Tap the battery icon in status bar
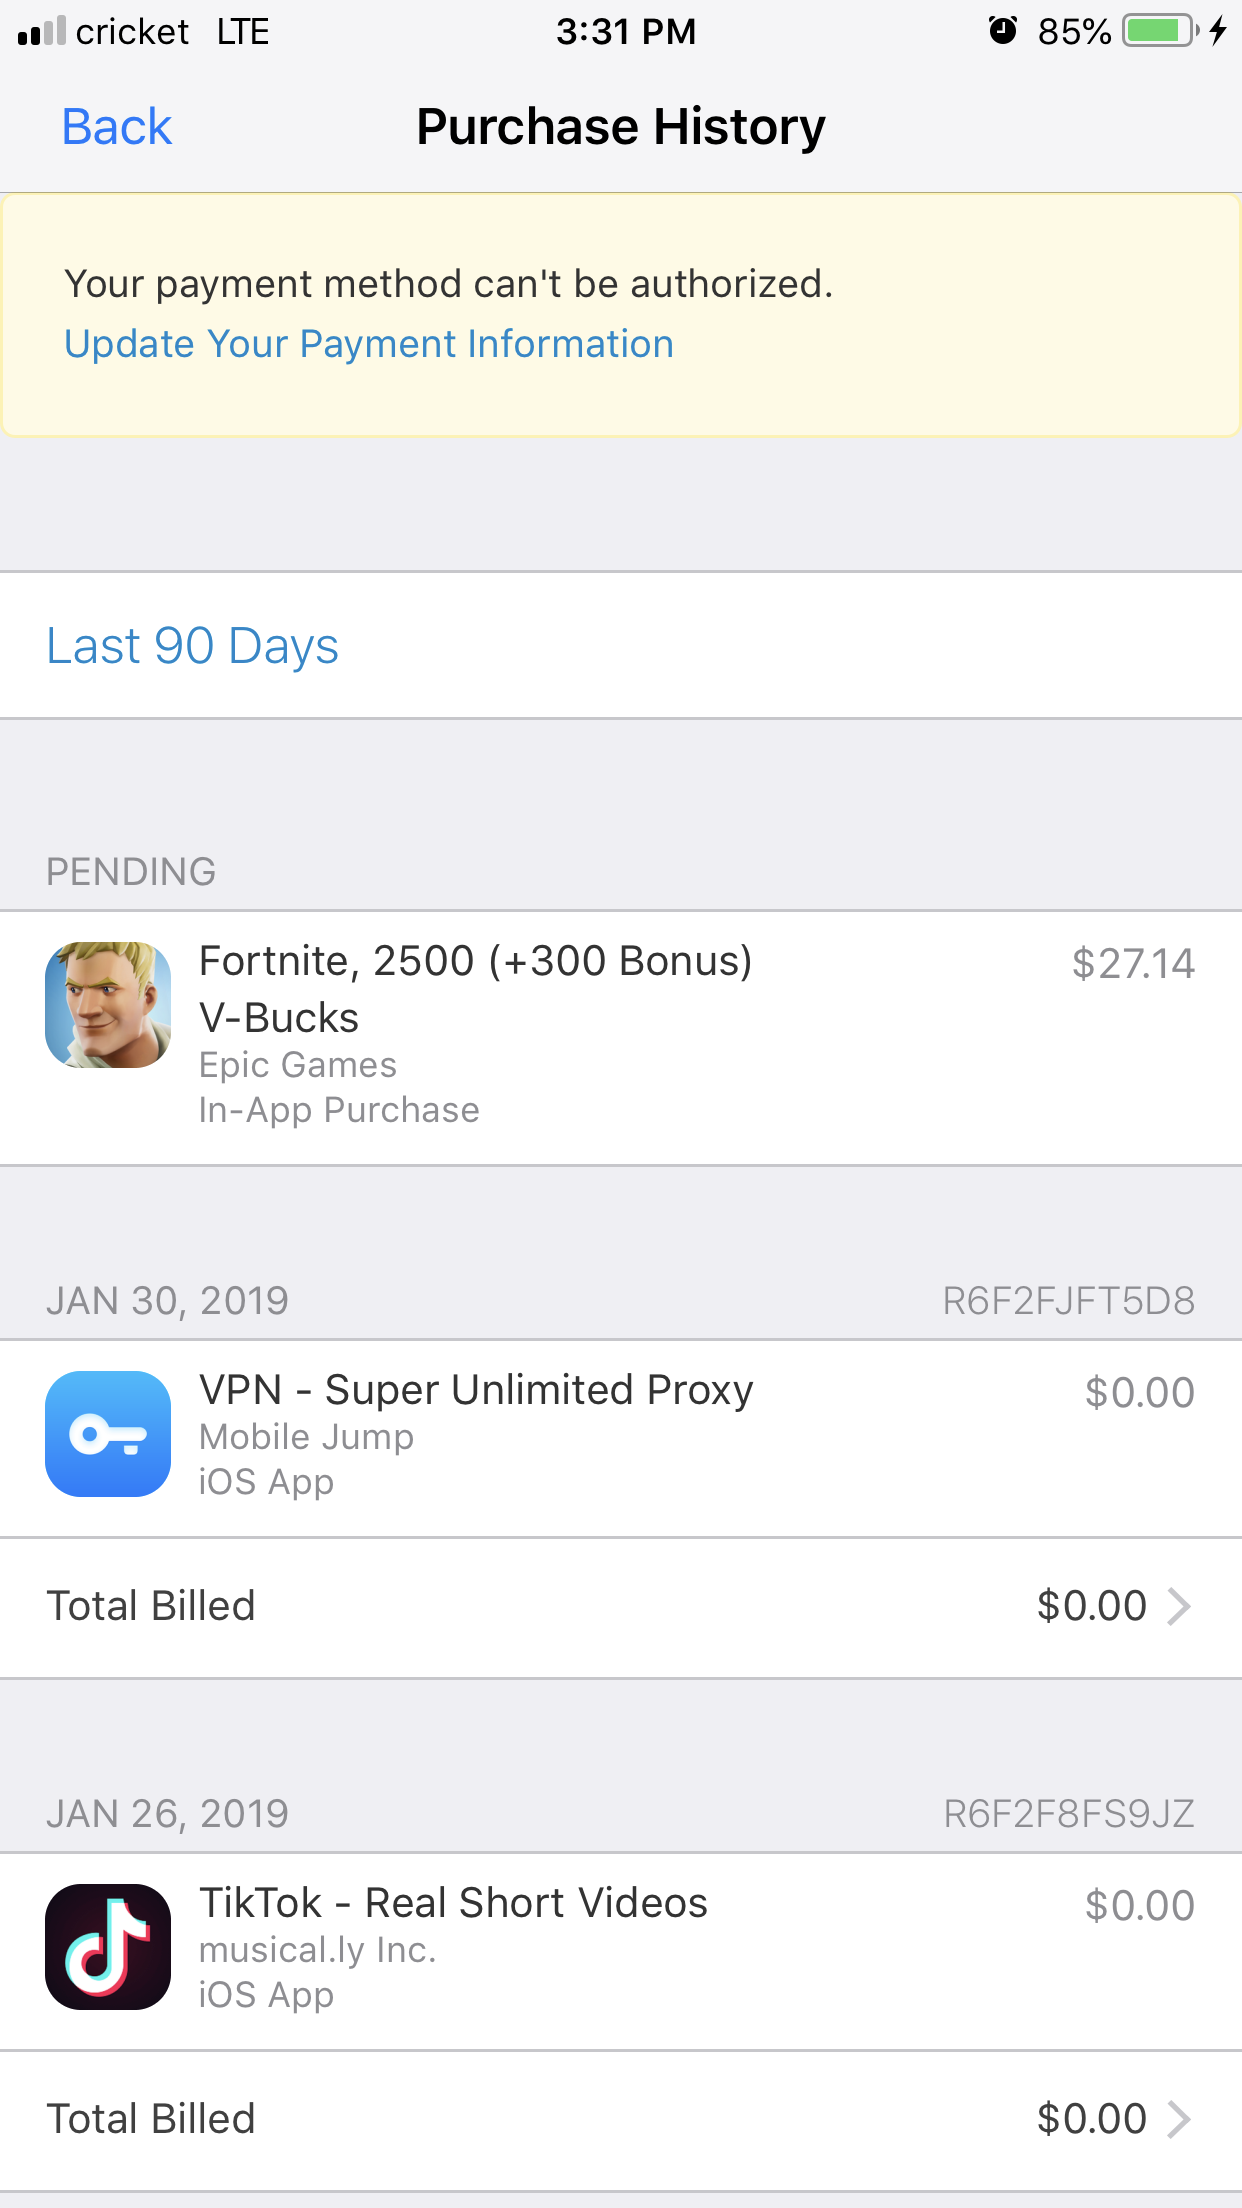 (x=1160, y=31)
